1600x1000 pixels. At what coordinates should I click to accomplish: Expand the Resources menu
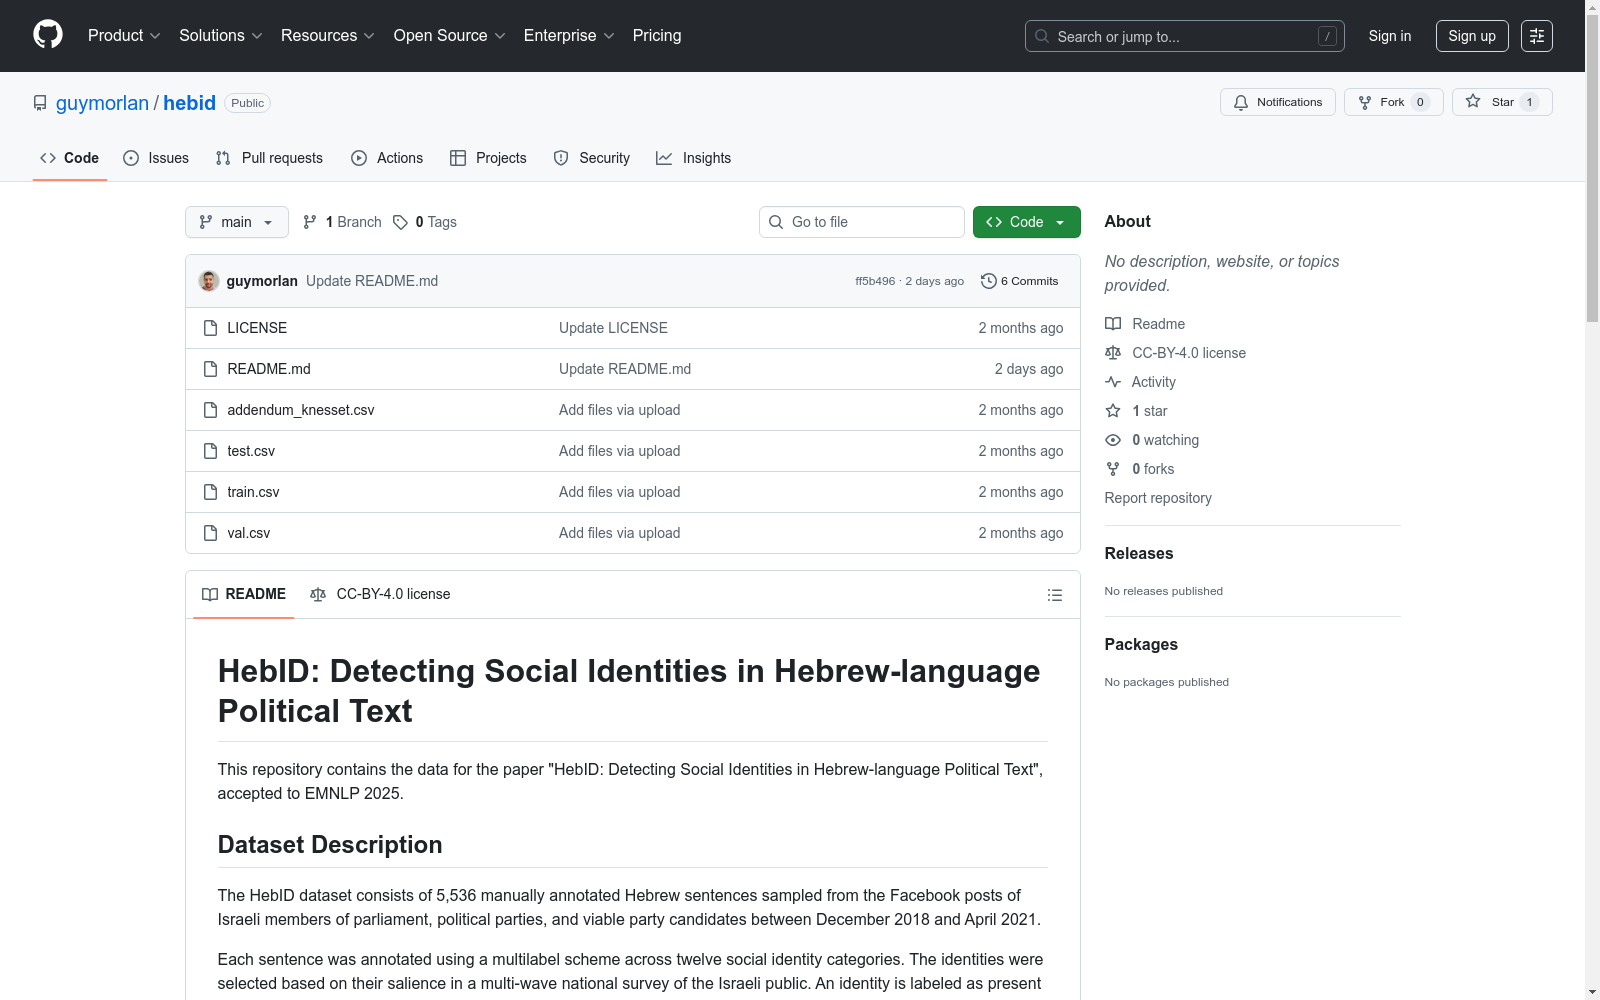pos(328,35)
